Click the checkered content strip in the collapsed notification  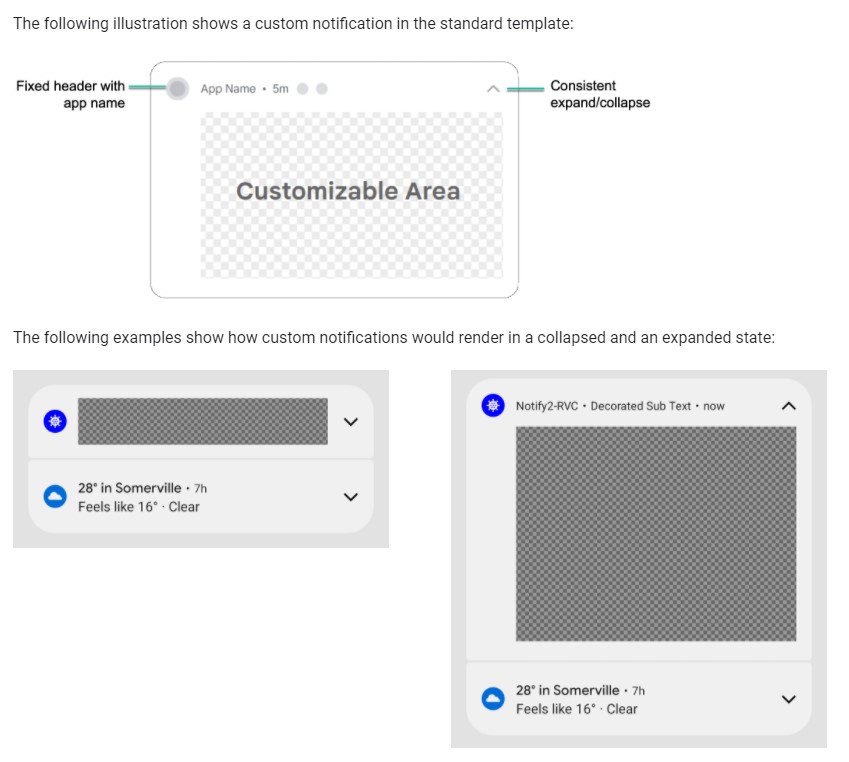click(202, 422)
